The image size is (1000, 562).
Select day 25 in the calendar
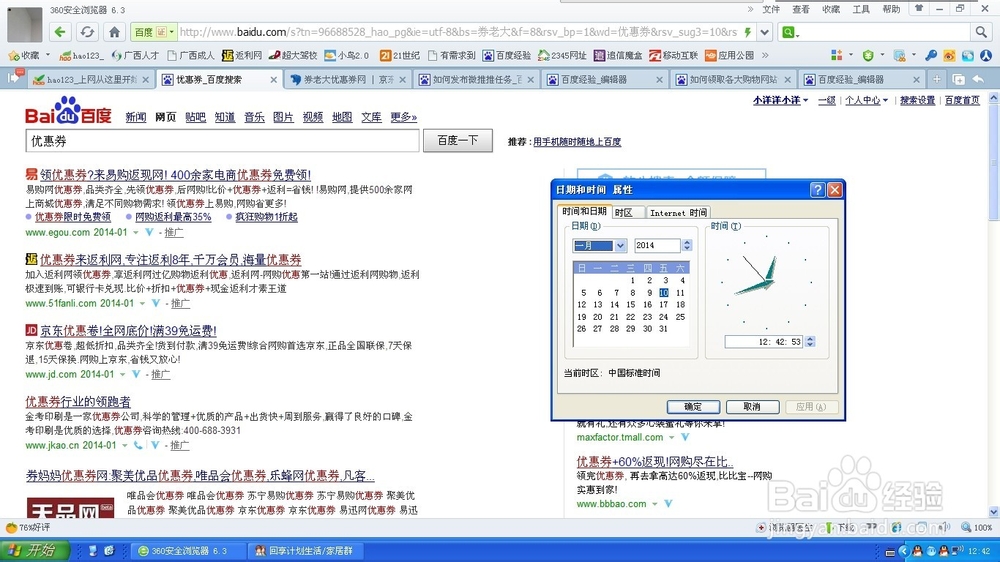680,316
